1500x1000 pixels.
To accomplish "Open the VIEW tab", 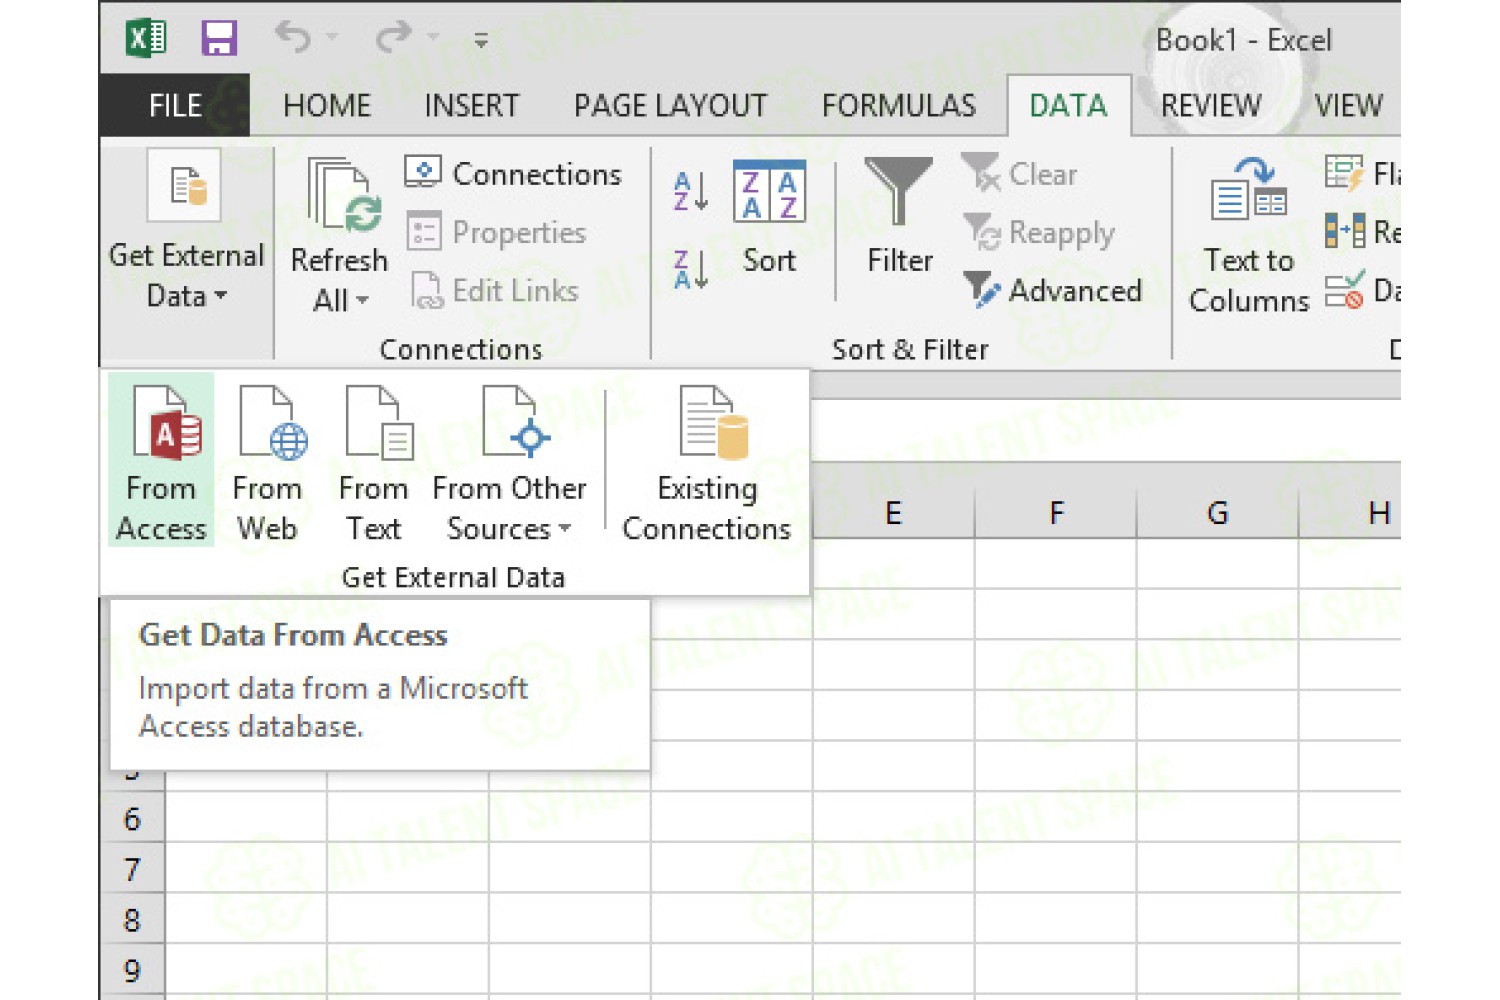I will tap(1348, 105).
